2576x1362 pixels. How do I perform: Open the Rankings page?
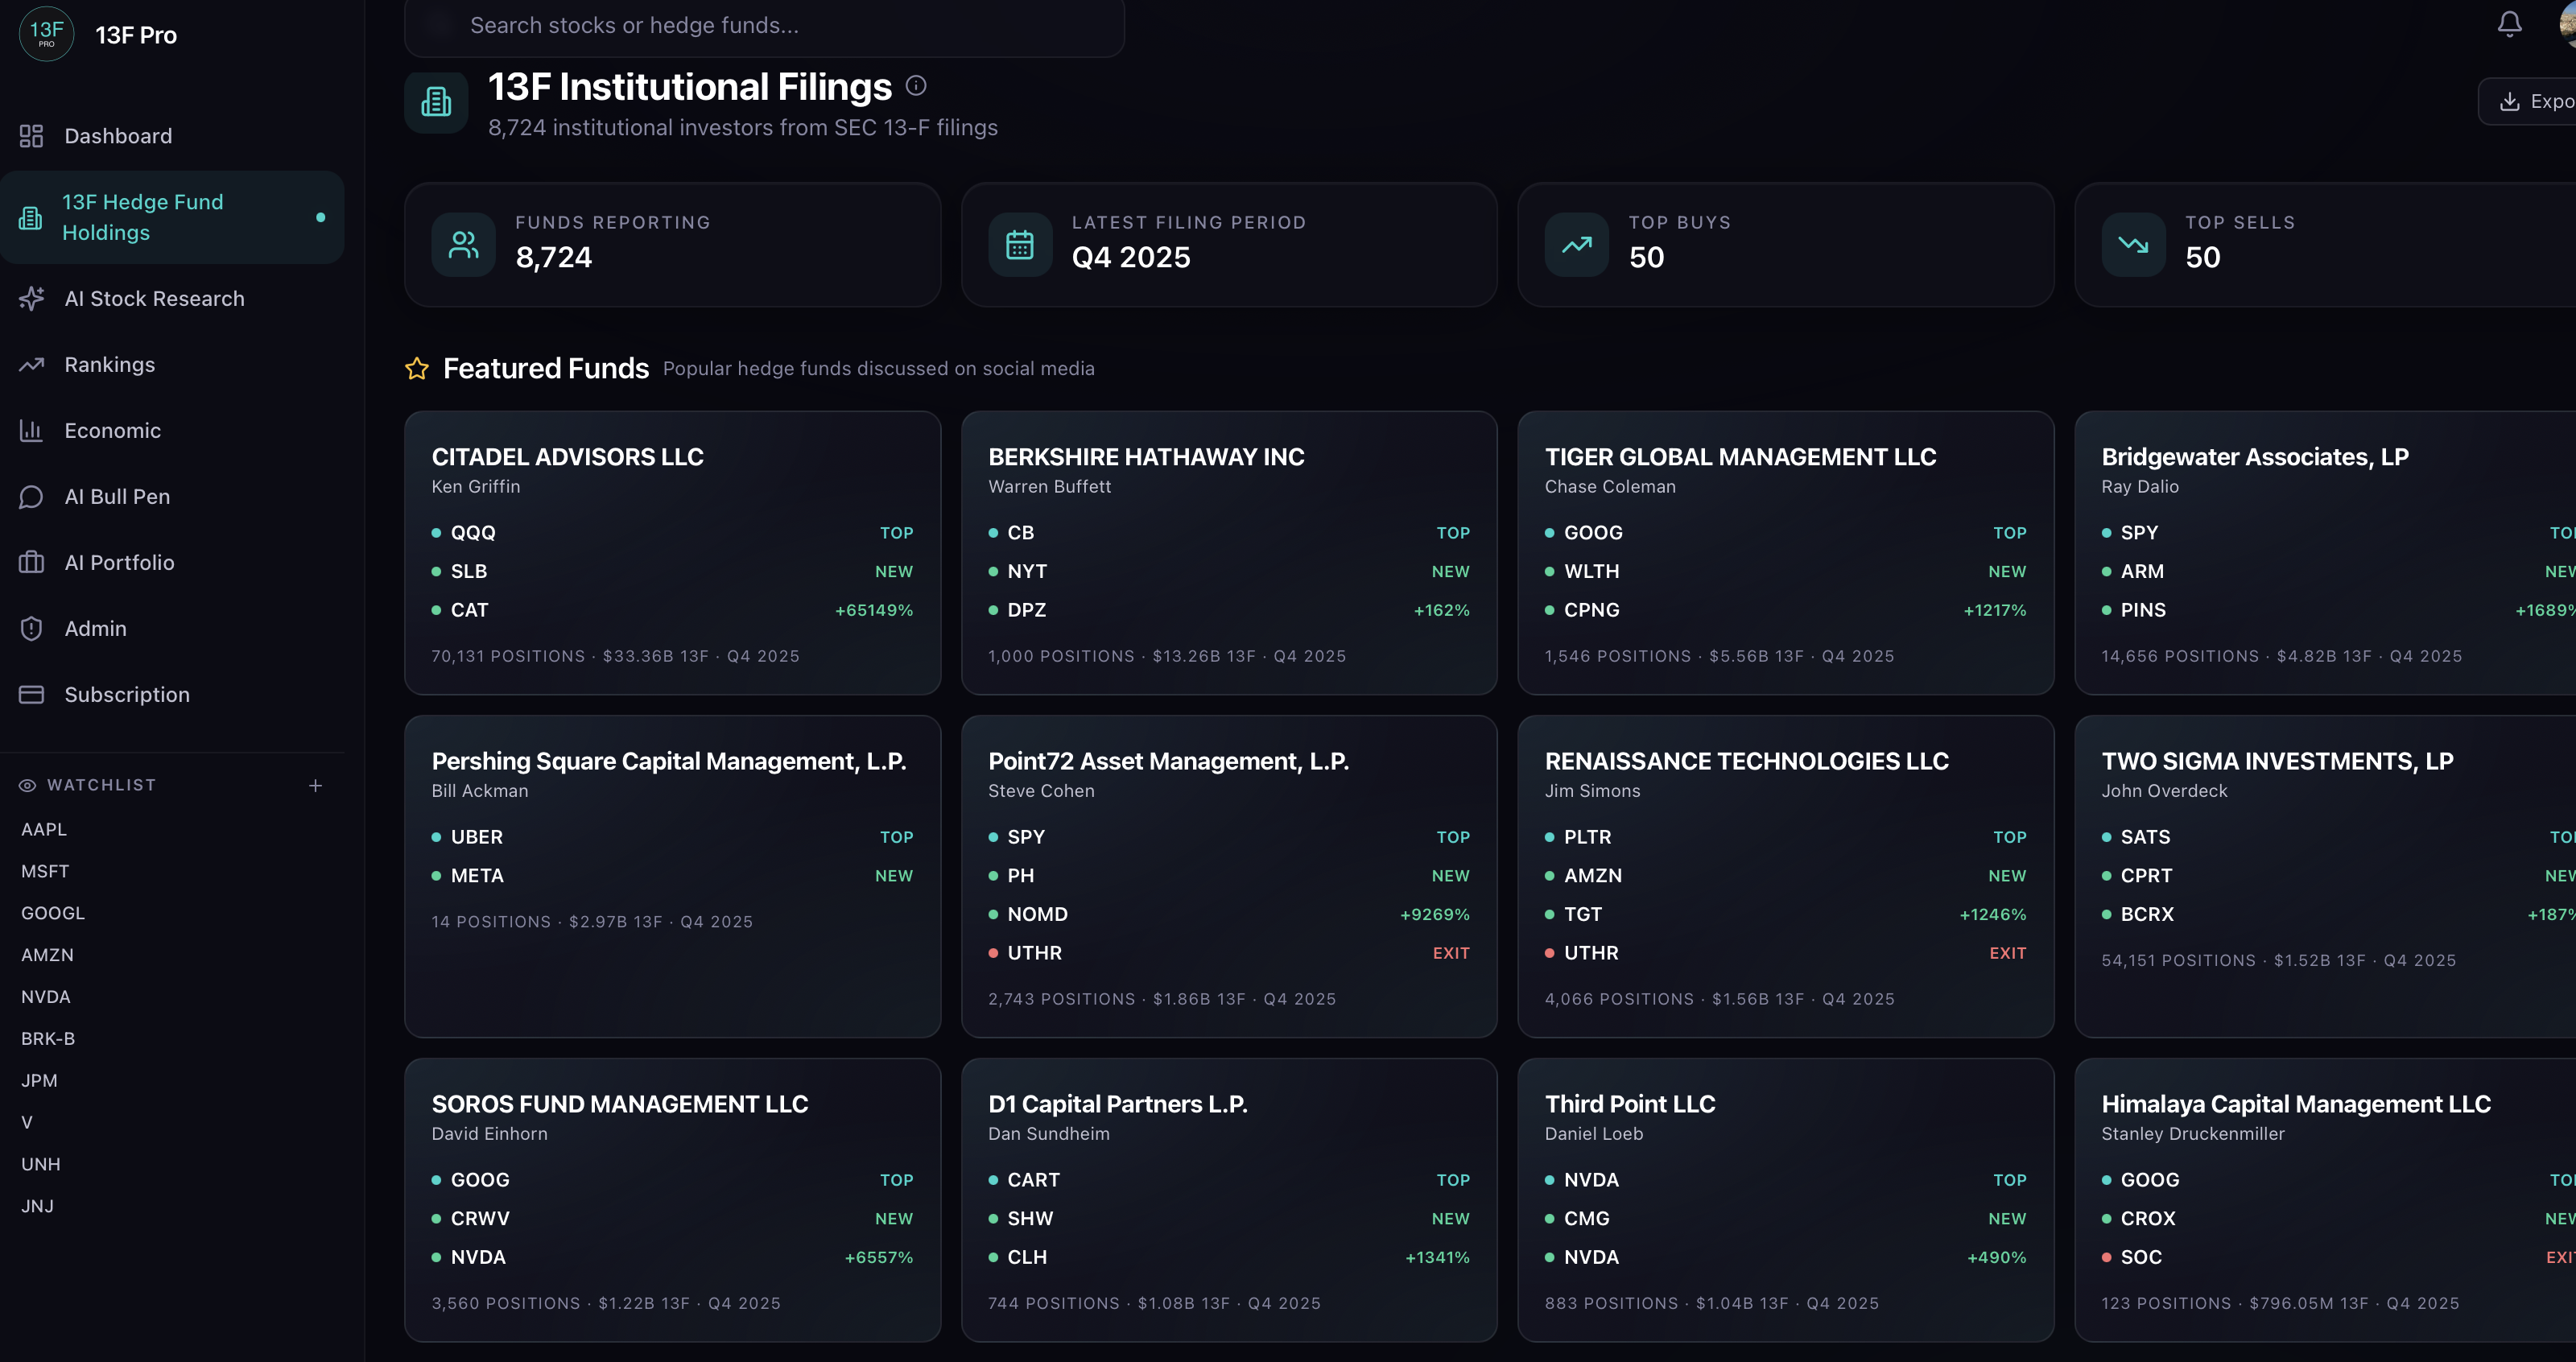pos(172,364)
